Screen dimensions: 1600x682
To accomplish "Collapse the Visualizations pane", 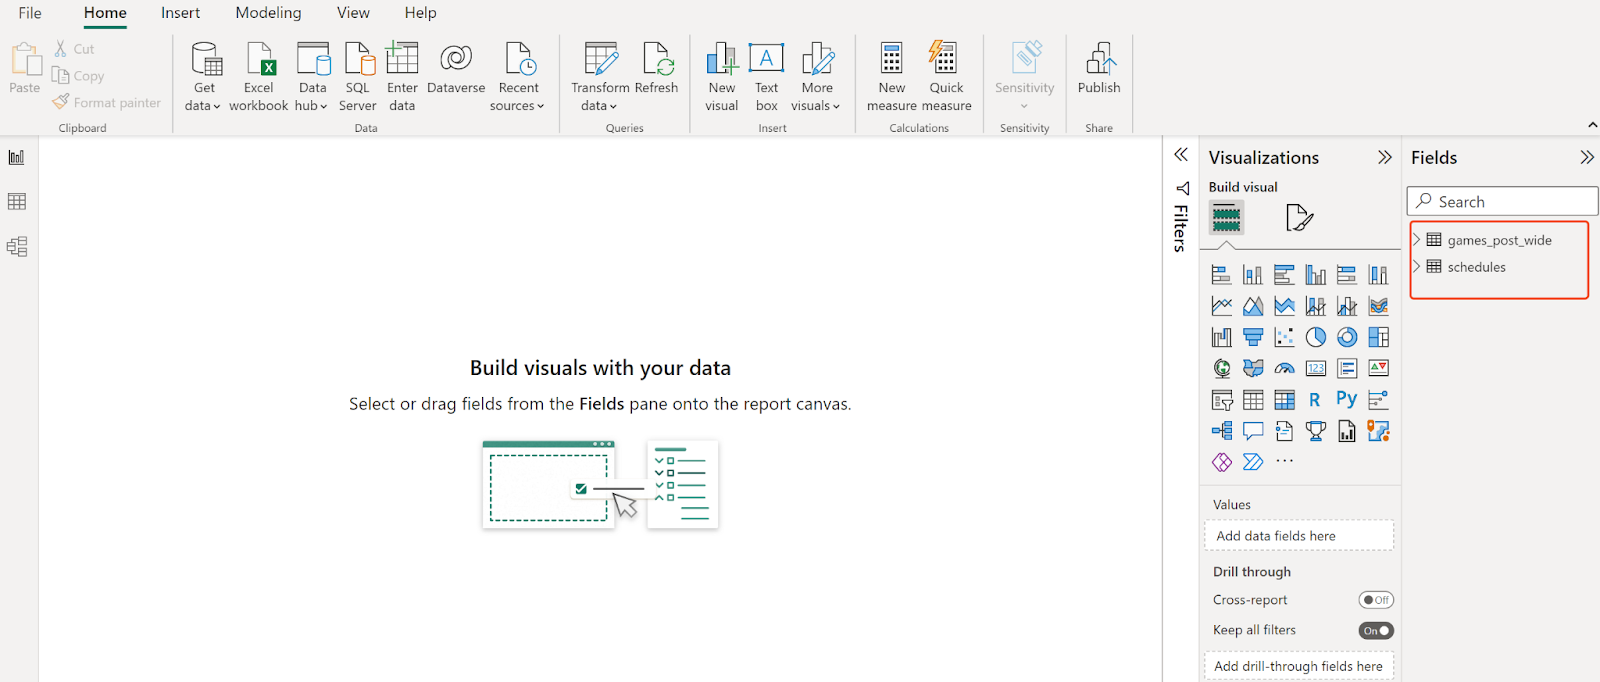I will 1385,157.
